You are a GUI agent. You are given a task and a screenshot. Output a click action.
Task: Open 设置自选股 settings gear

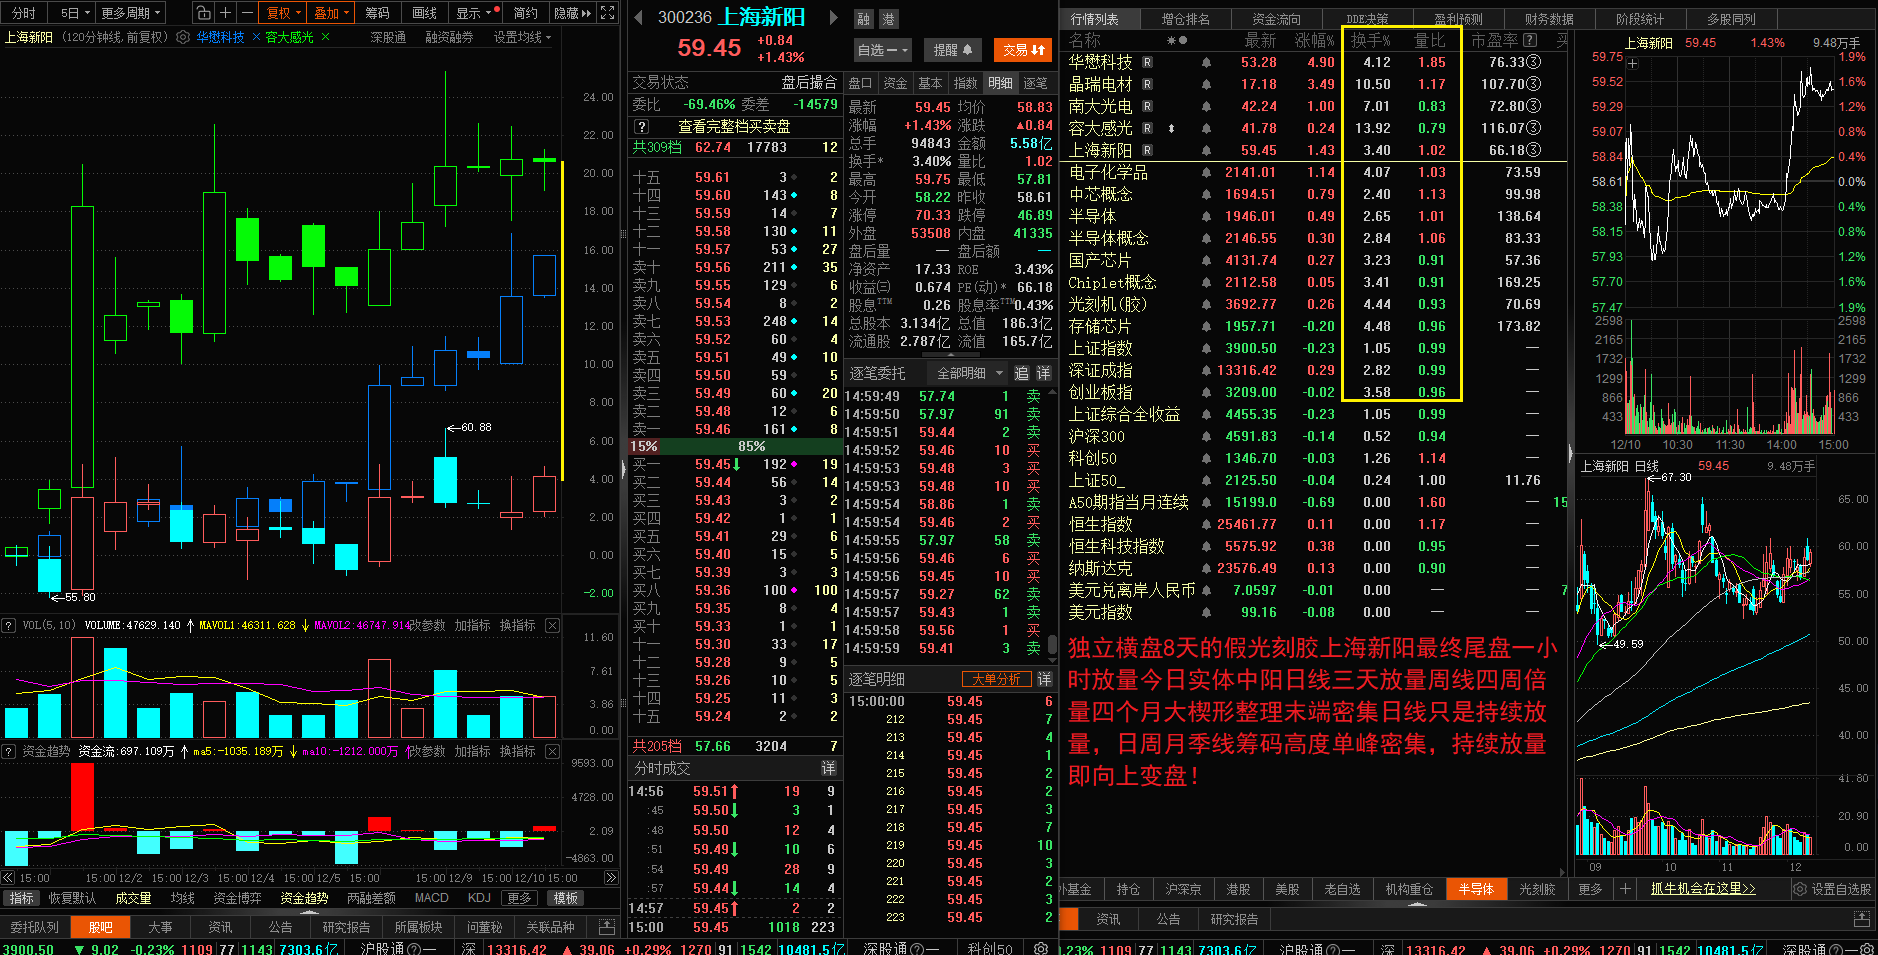pyautogui.click(x=1800, y=889)
